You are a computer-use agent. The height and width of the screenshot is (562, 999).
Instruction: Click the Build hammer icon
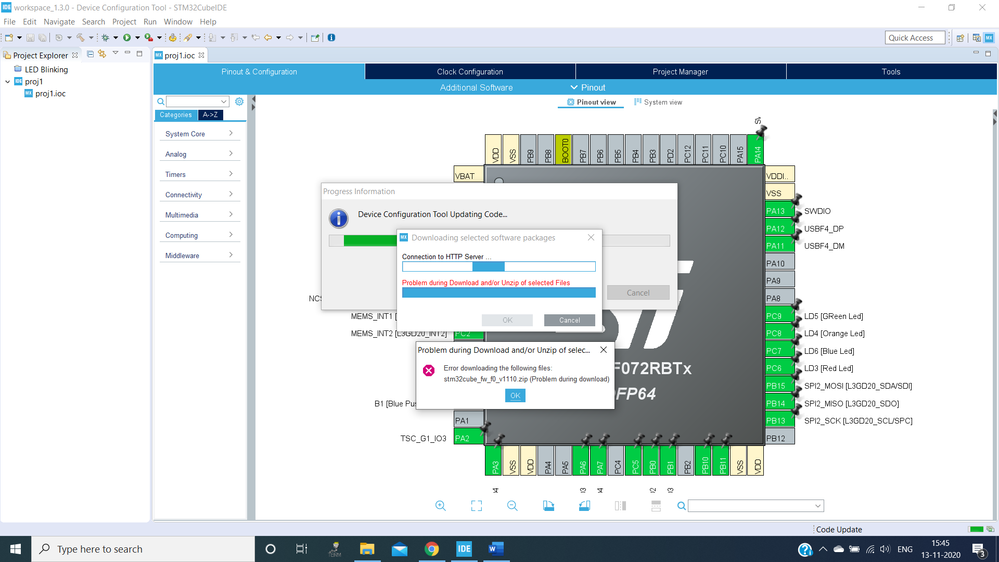pyautogui.click(x=80, y=38)
